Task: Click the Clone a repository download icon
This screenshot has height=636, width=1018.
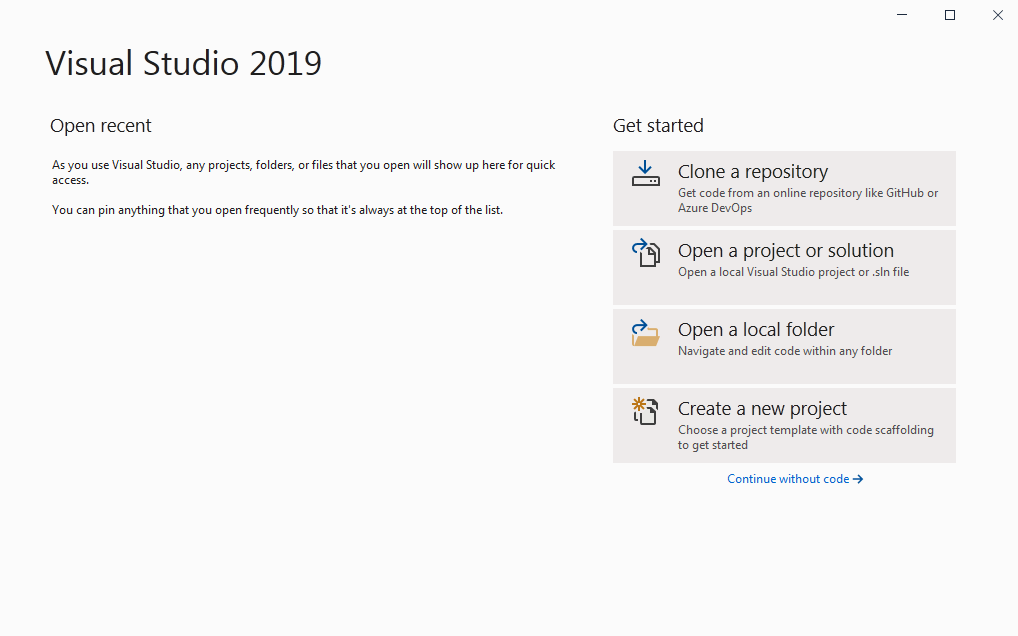Action: pyautogui.click(x=645, y=173)
